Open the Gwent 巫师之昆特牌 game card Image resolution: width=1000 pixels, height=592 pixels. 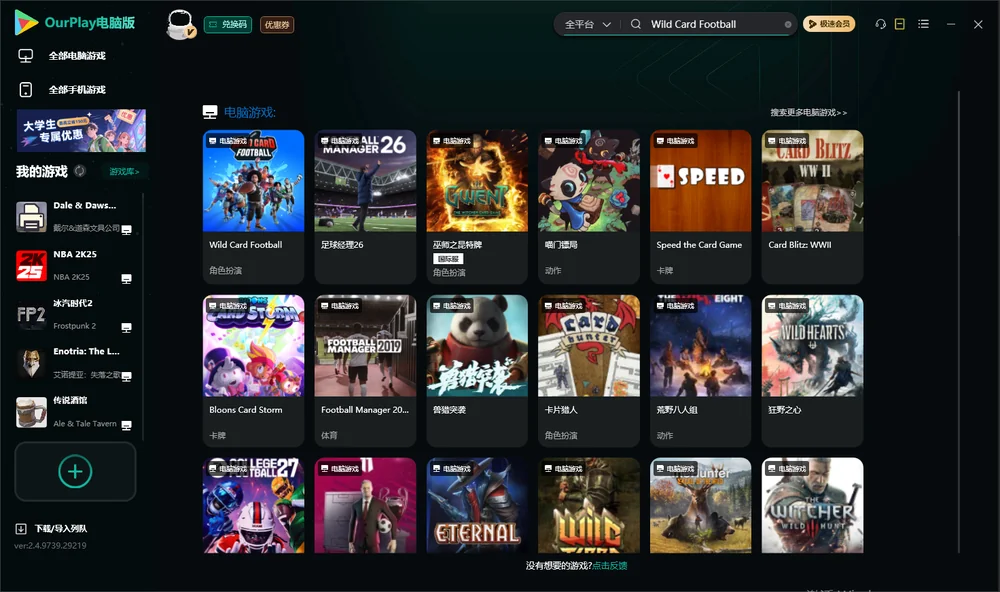coord(477,207)
